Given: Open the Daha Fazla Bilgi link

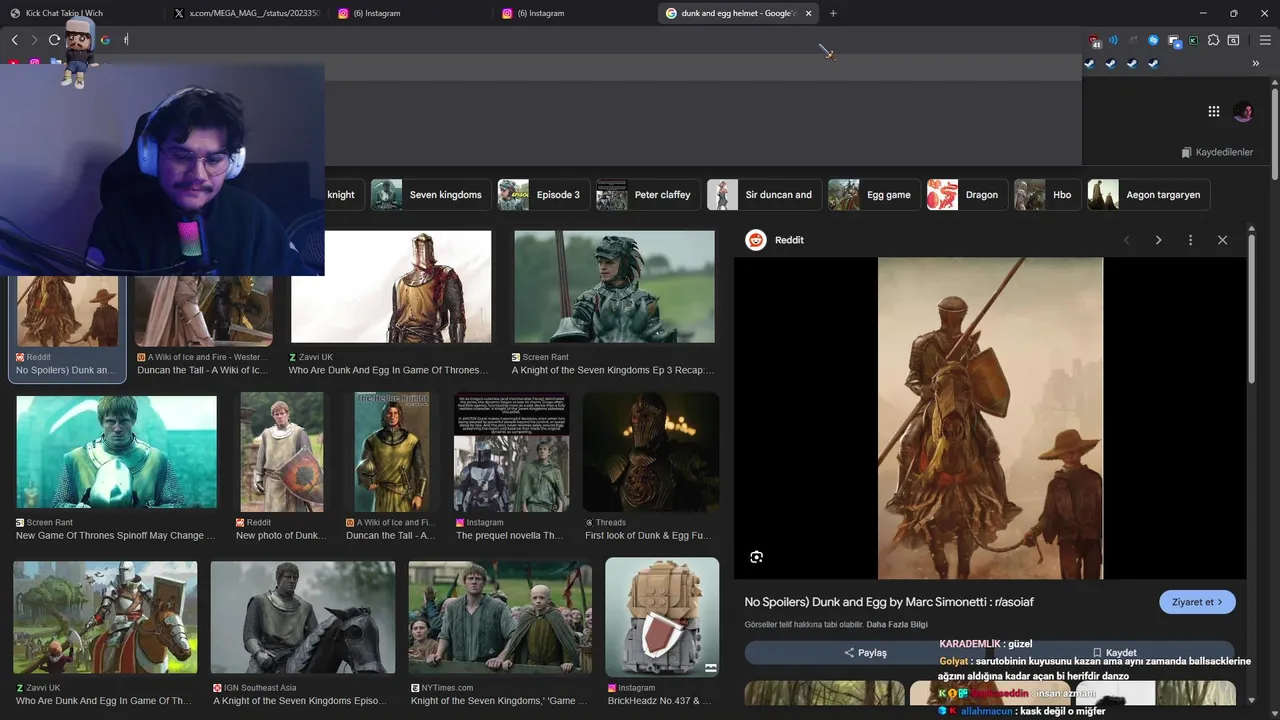Looking at the screenshot, I should tap(897, 625).
